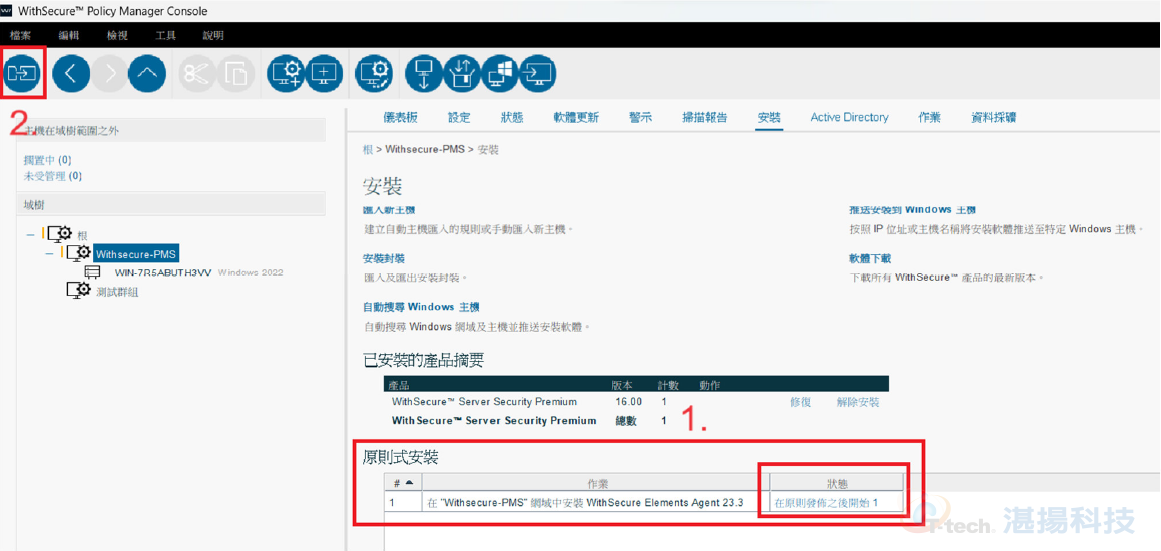Click the domain properties icon (monitor with gear)
1161x551 pixels.
[x=374, y=73]
